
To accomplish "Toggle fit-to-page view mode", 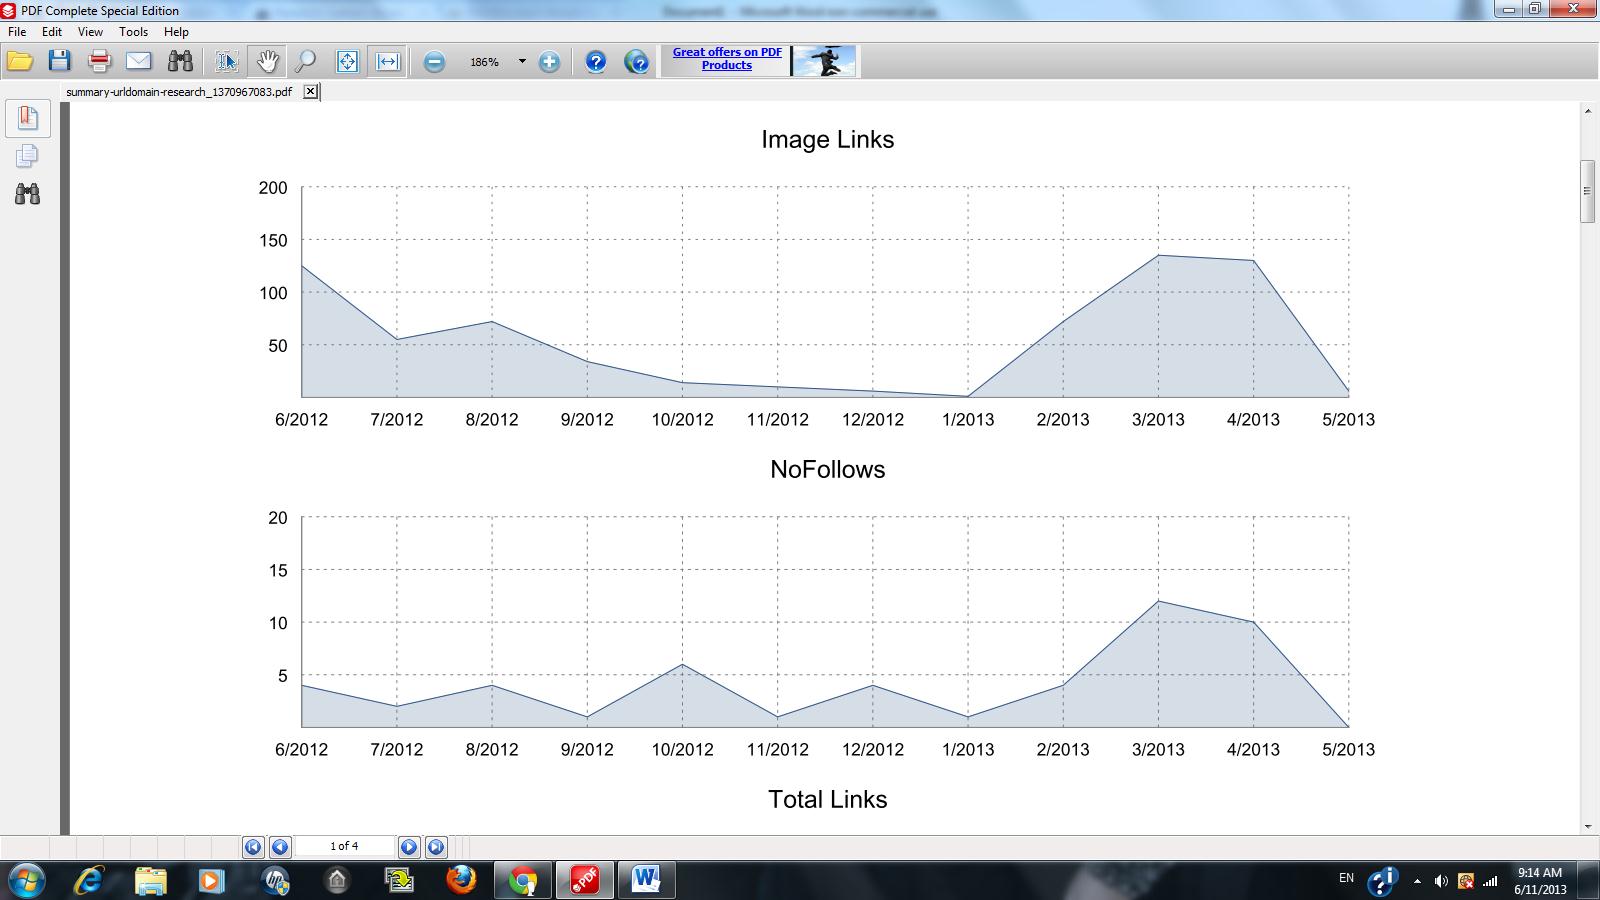I will click(345, 61).
